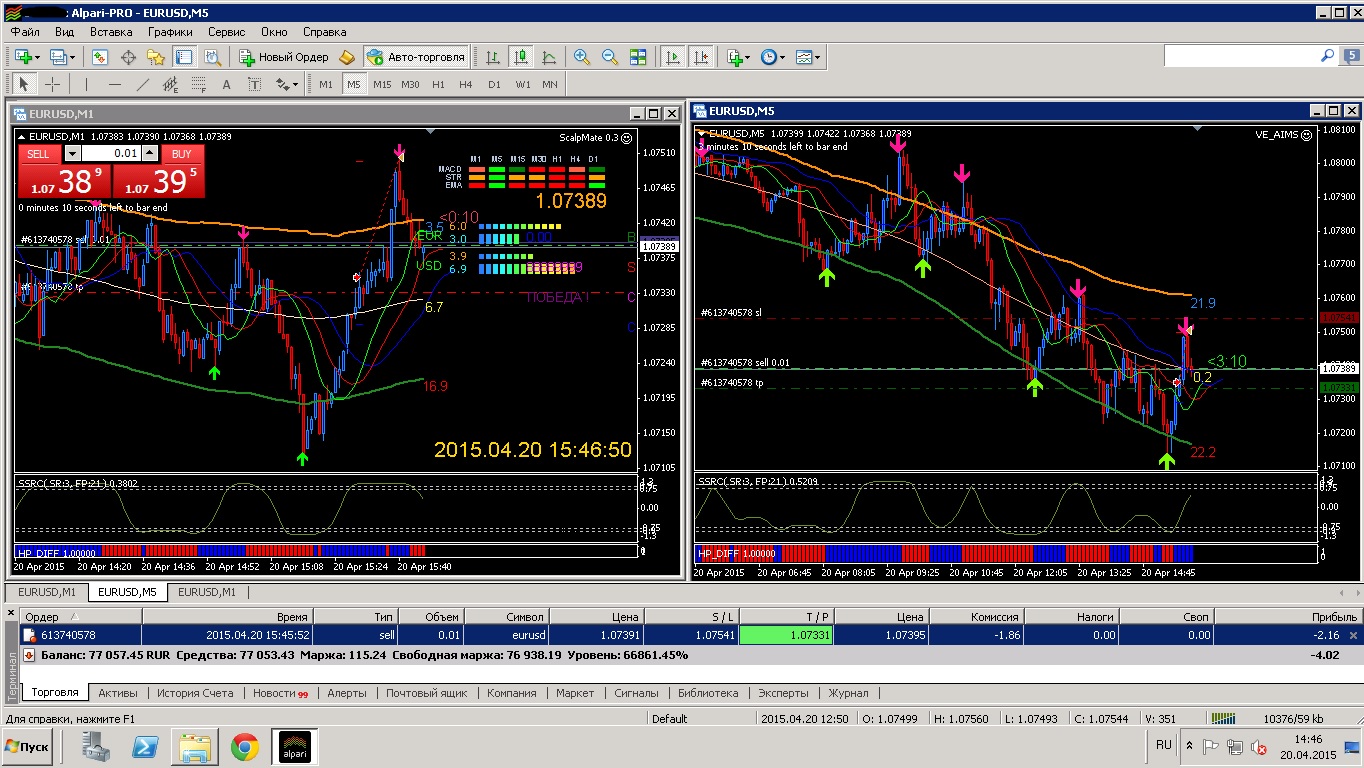The image size is (1364, 768).
Task: Select the Text Label tool
Action: click(x=254, y=84)
